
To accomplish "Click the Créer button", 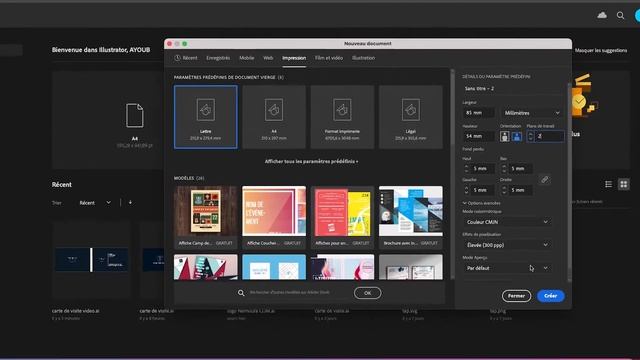I will tap(551, 296).
